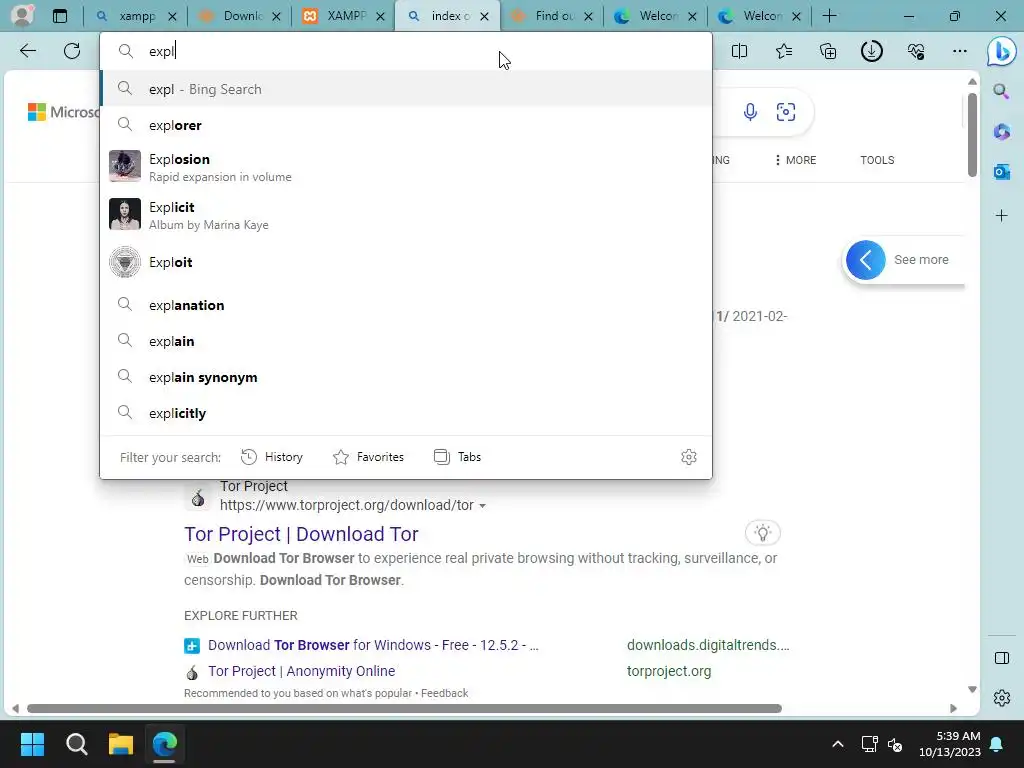Open the Outlook sidebar icon

pos(1001,172)
